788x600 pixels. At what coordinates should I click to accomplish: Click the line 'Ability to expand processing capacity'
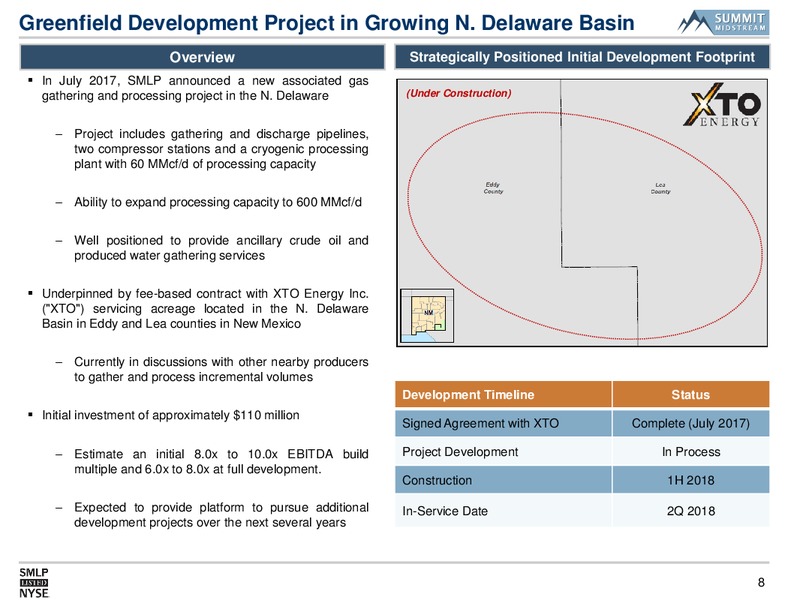tap(218, 202)
